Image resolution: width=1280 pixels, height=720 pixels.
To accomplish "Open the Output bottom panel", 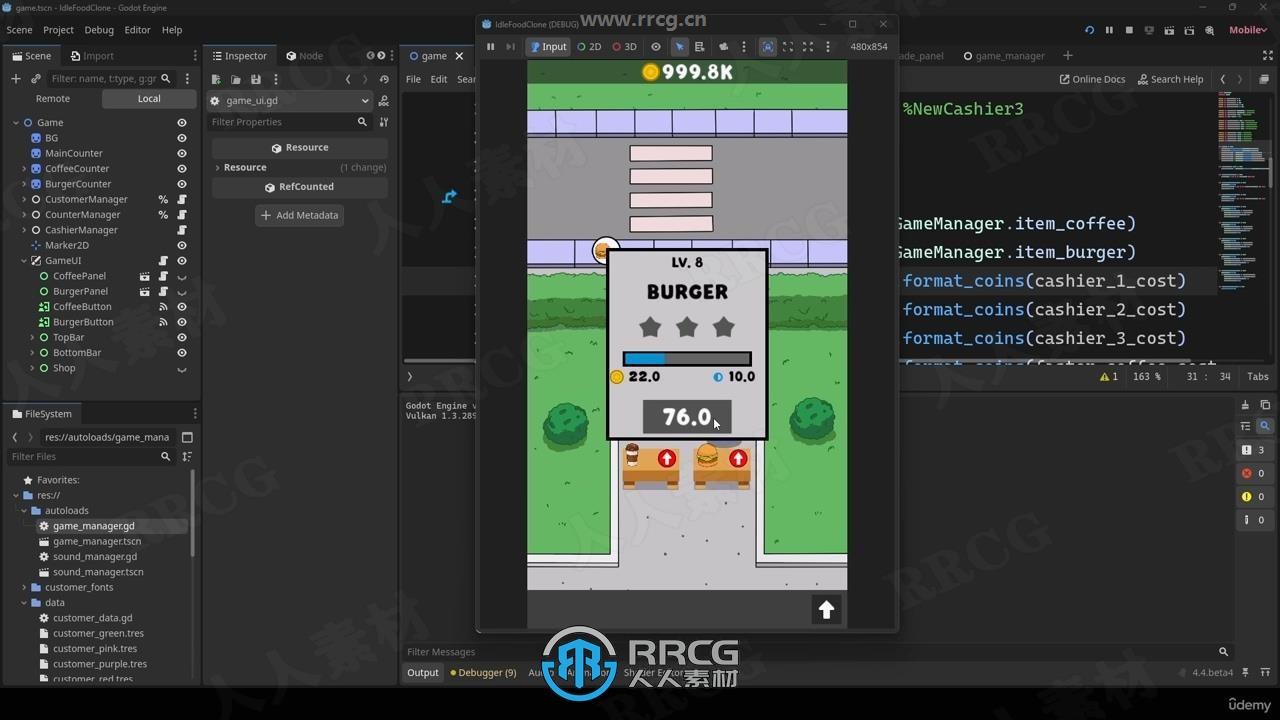I will pos(422,673).
